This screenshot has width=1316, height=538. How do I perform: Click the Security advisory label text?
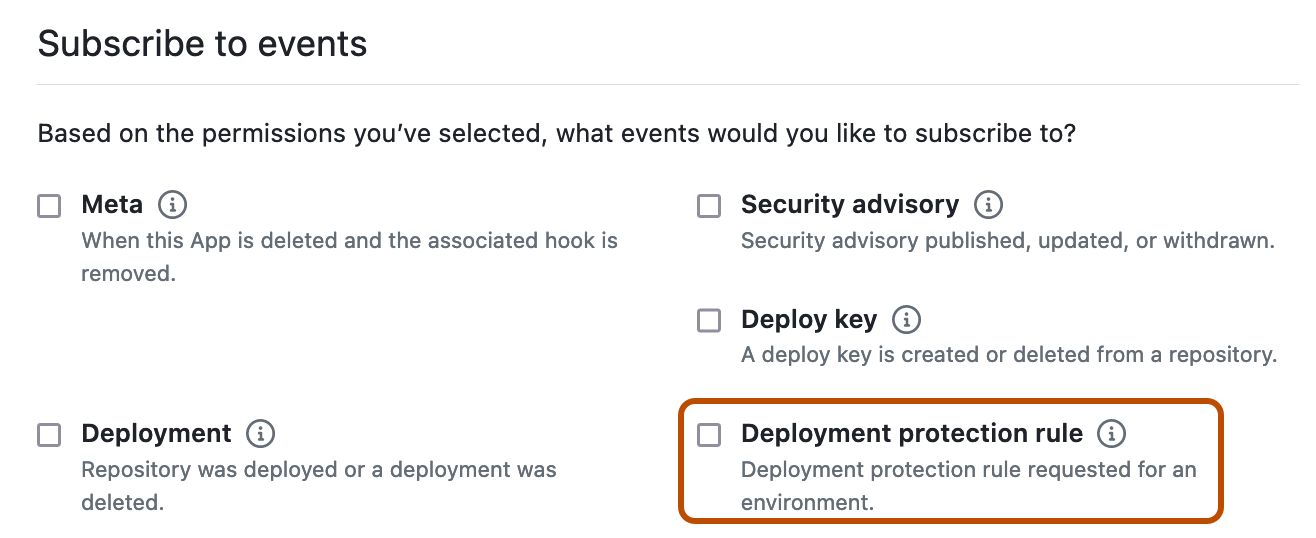(x=849, y=205)
